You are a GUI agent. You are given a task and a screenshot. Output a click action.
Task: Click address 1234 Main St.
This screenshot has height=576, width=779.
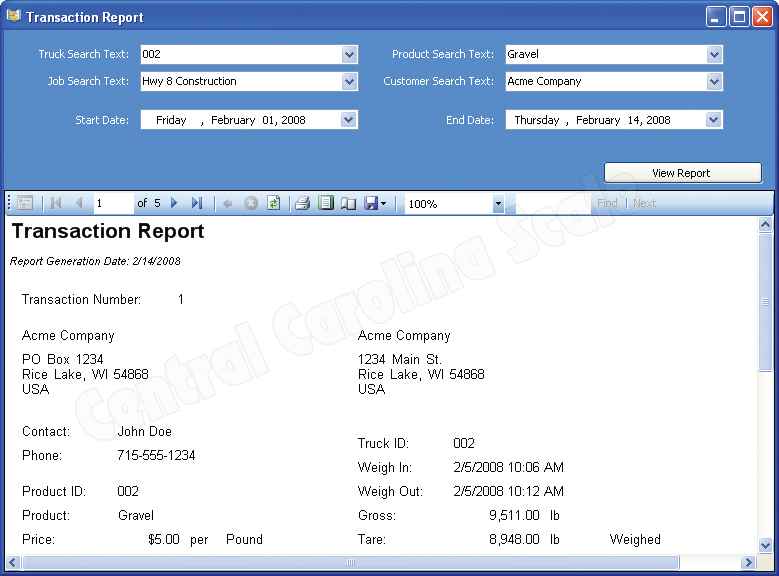(x=400, y=359)
